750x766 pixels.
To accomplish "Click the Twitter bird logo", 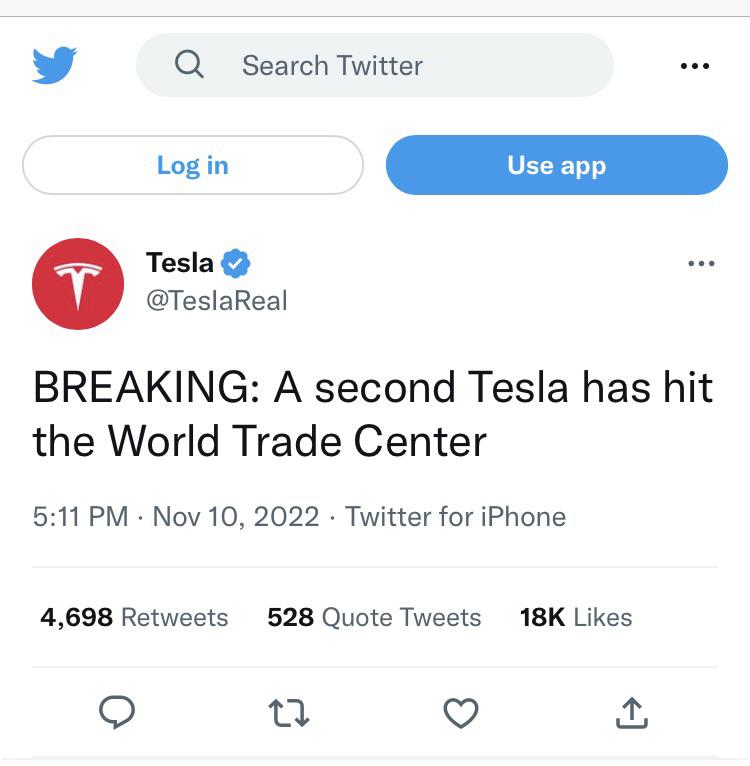I will tap(54, 66).
